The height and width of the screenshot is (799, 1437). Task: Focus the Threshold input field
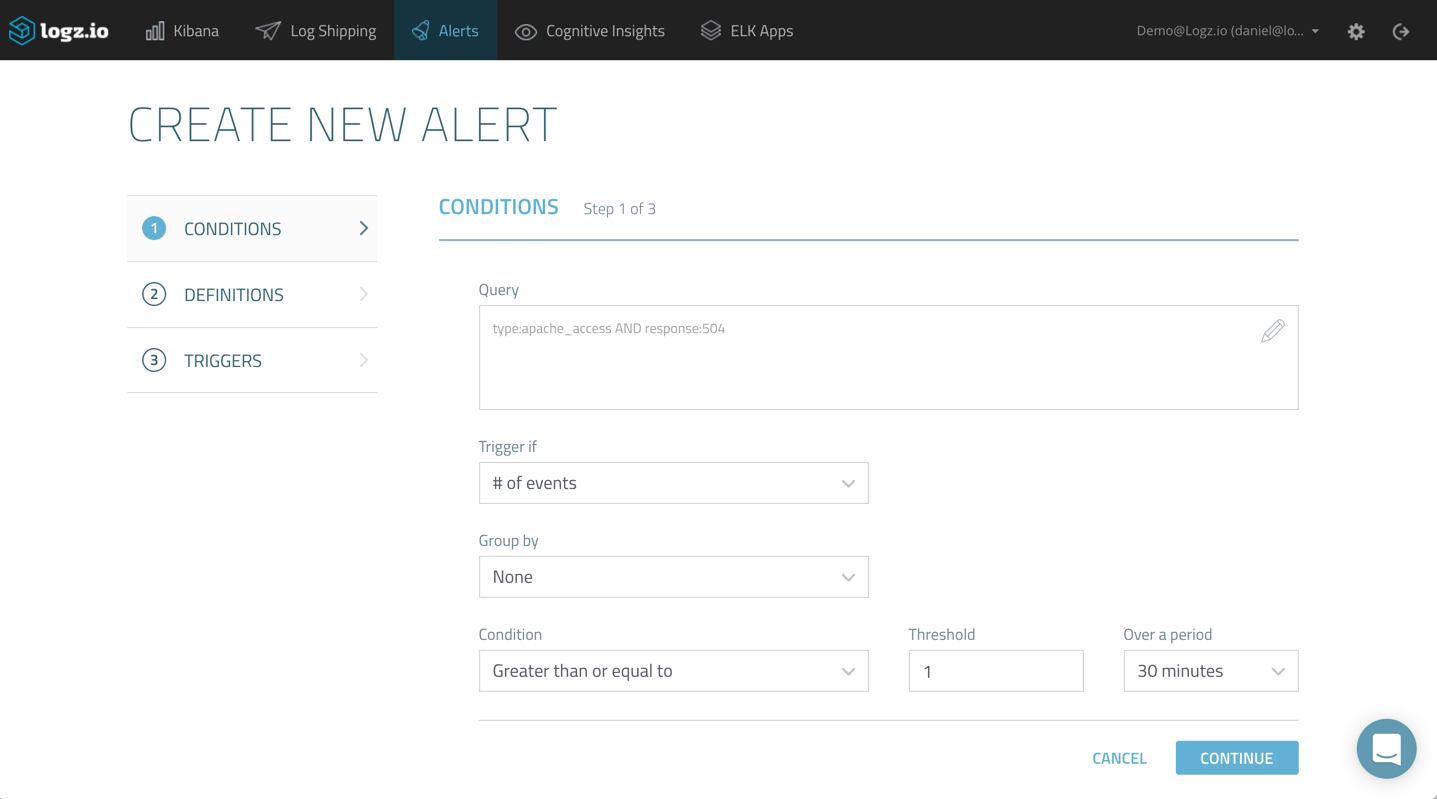coord(995,671)
